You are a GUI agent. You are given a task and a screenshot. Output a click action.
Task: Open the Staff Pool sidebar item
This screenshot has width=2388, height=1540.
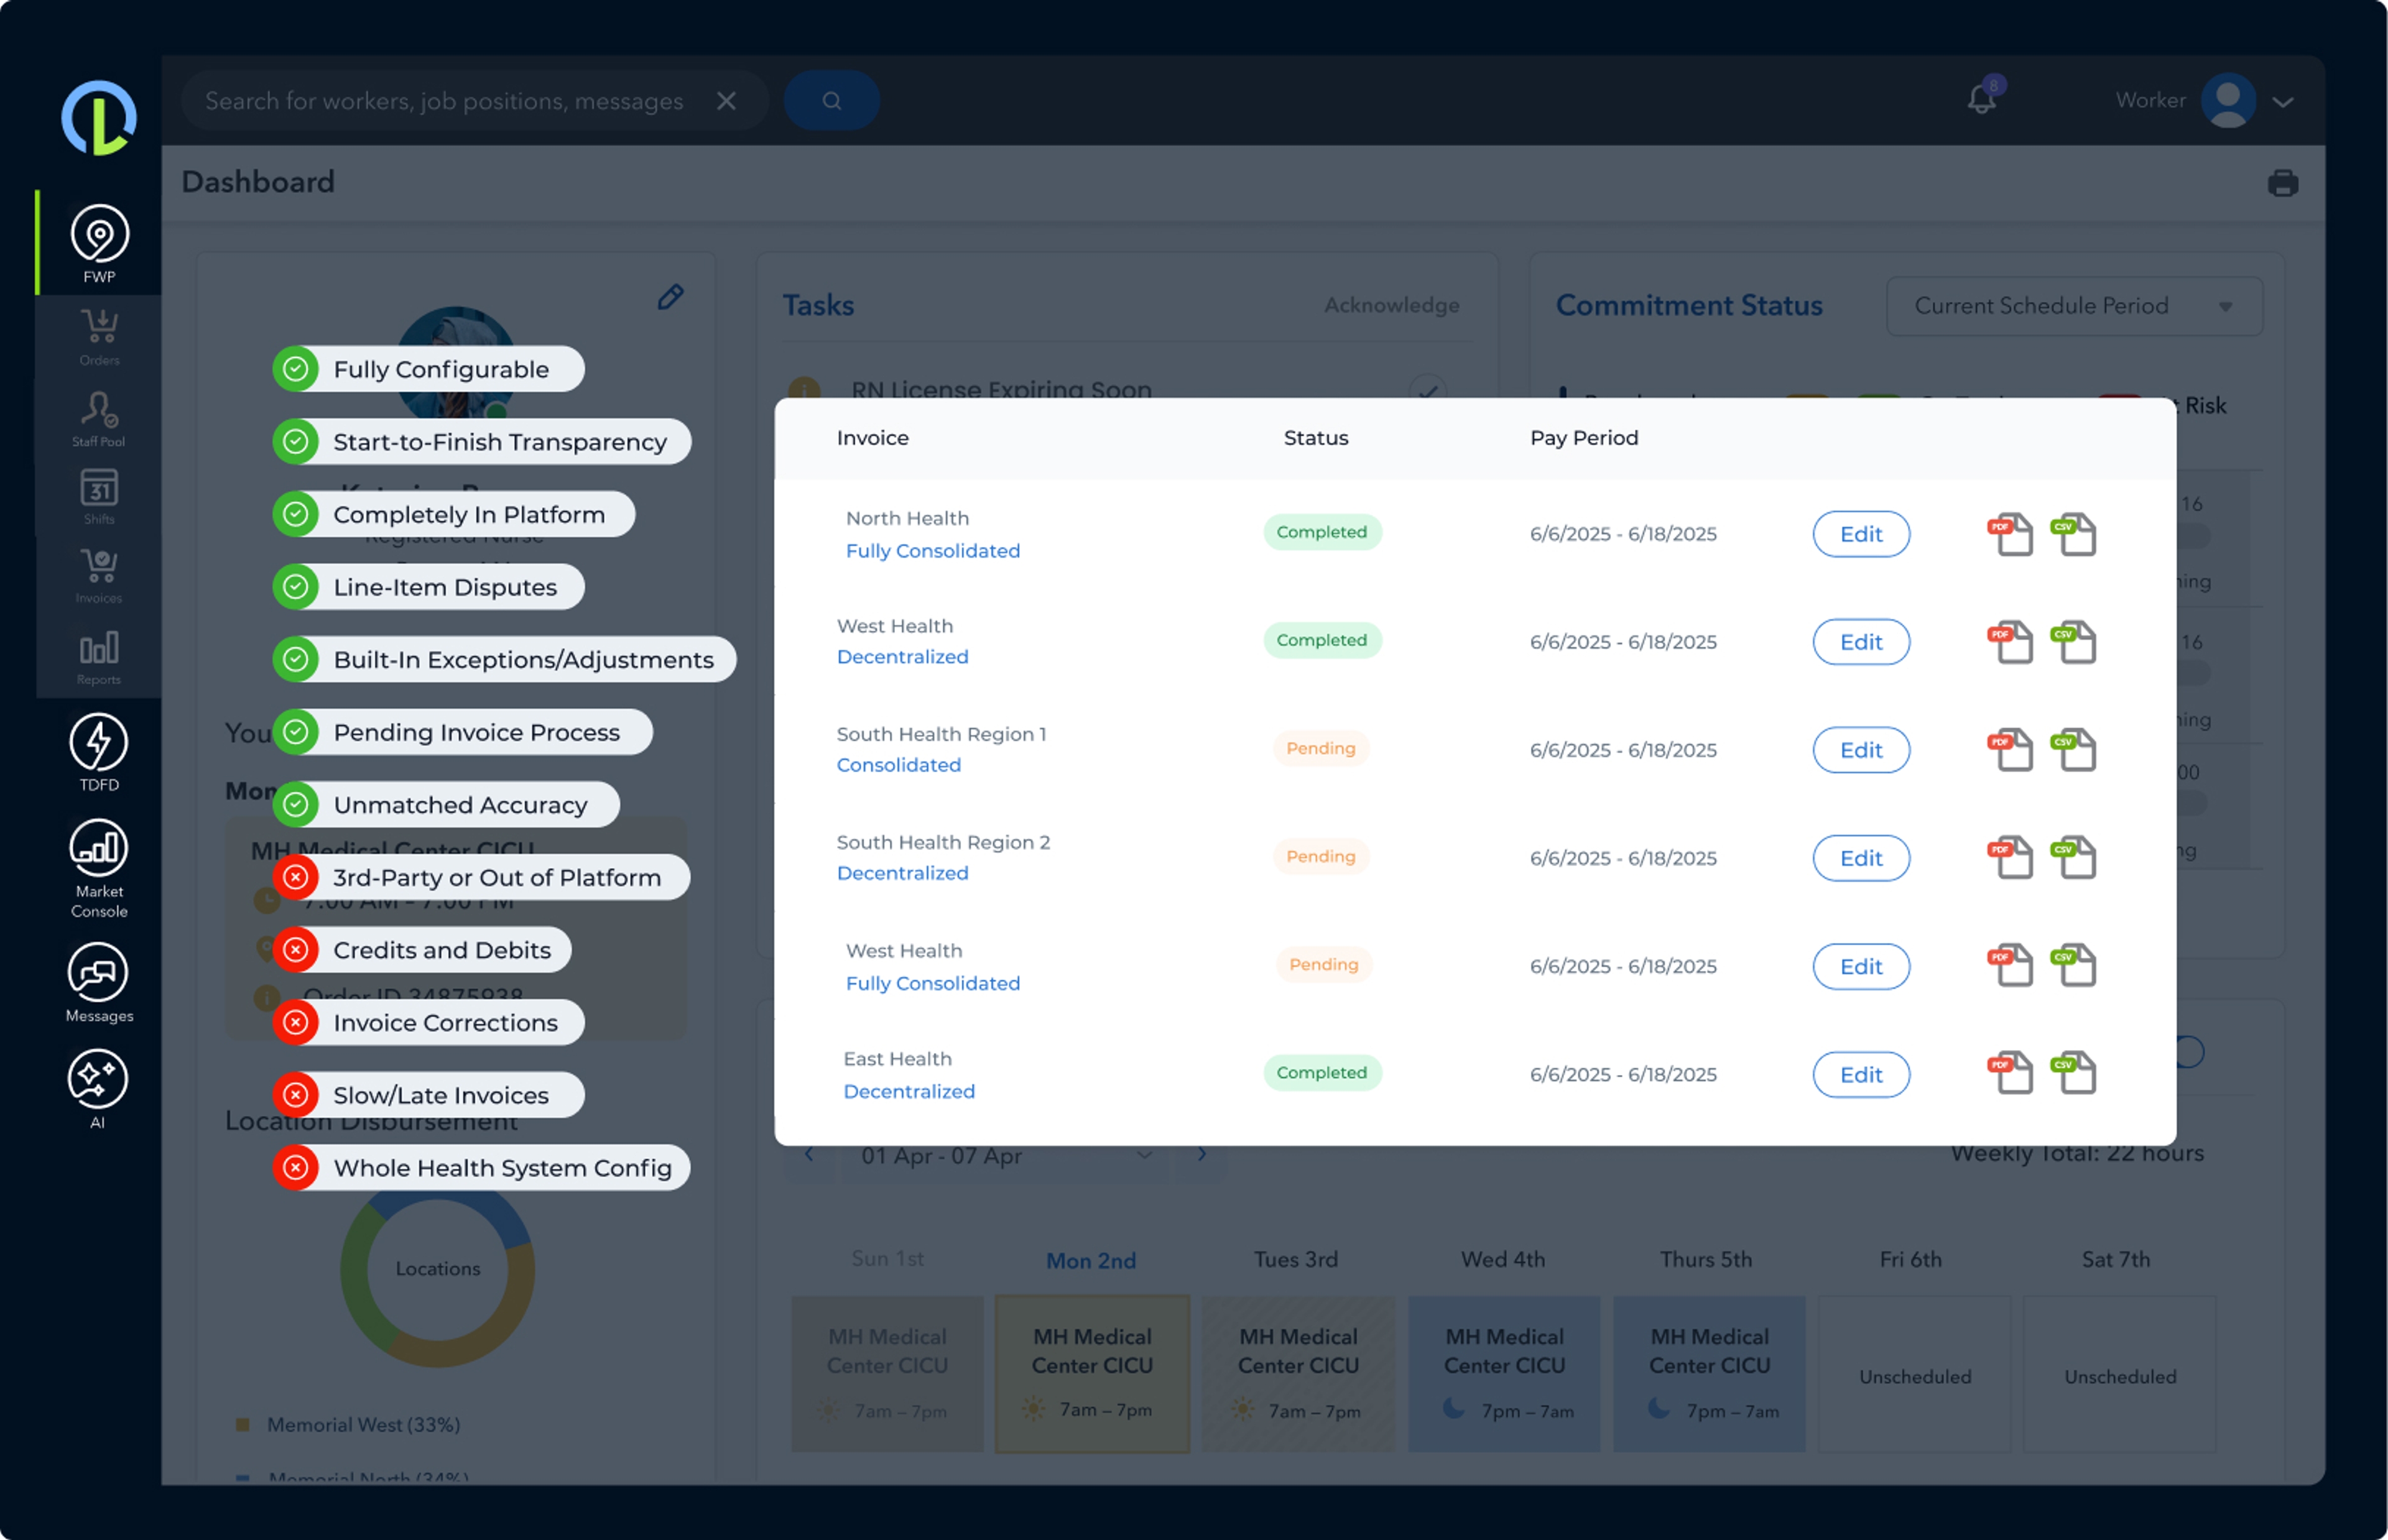[99, 419]
